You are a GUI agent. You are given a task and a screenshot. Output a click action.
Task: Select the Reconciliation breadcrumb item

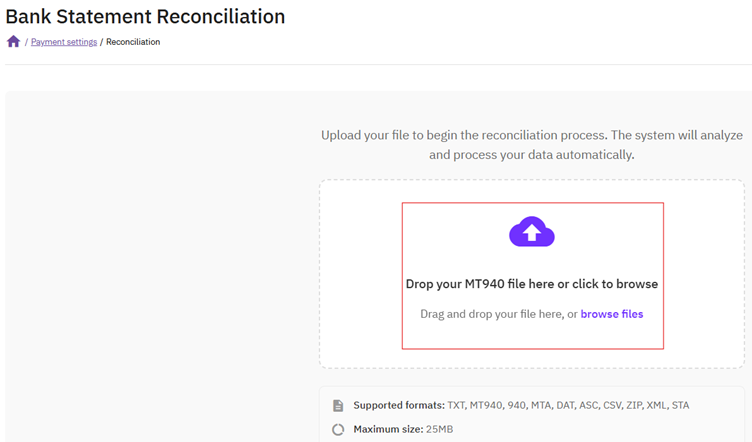tap(133, 42)
